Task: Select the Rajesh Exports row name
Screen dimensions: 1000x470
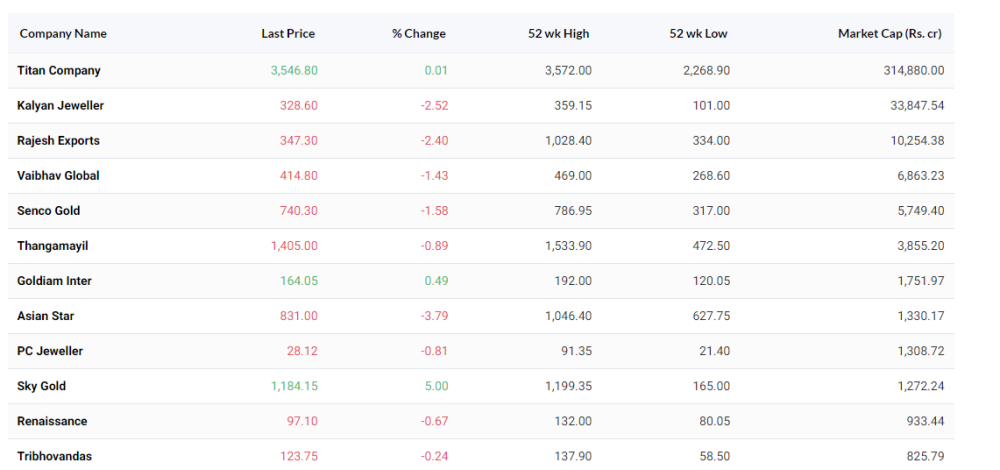Action: (x=59, y=141)
